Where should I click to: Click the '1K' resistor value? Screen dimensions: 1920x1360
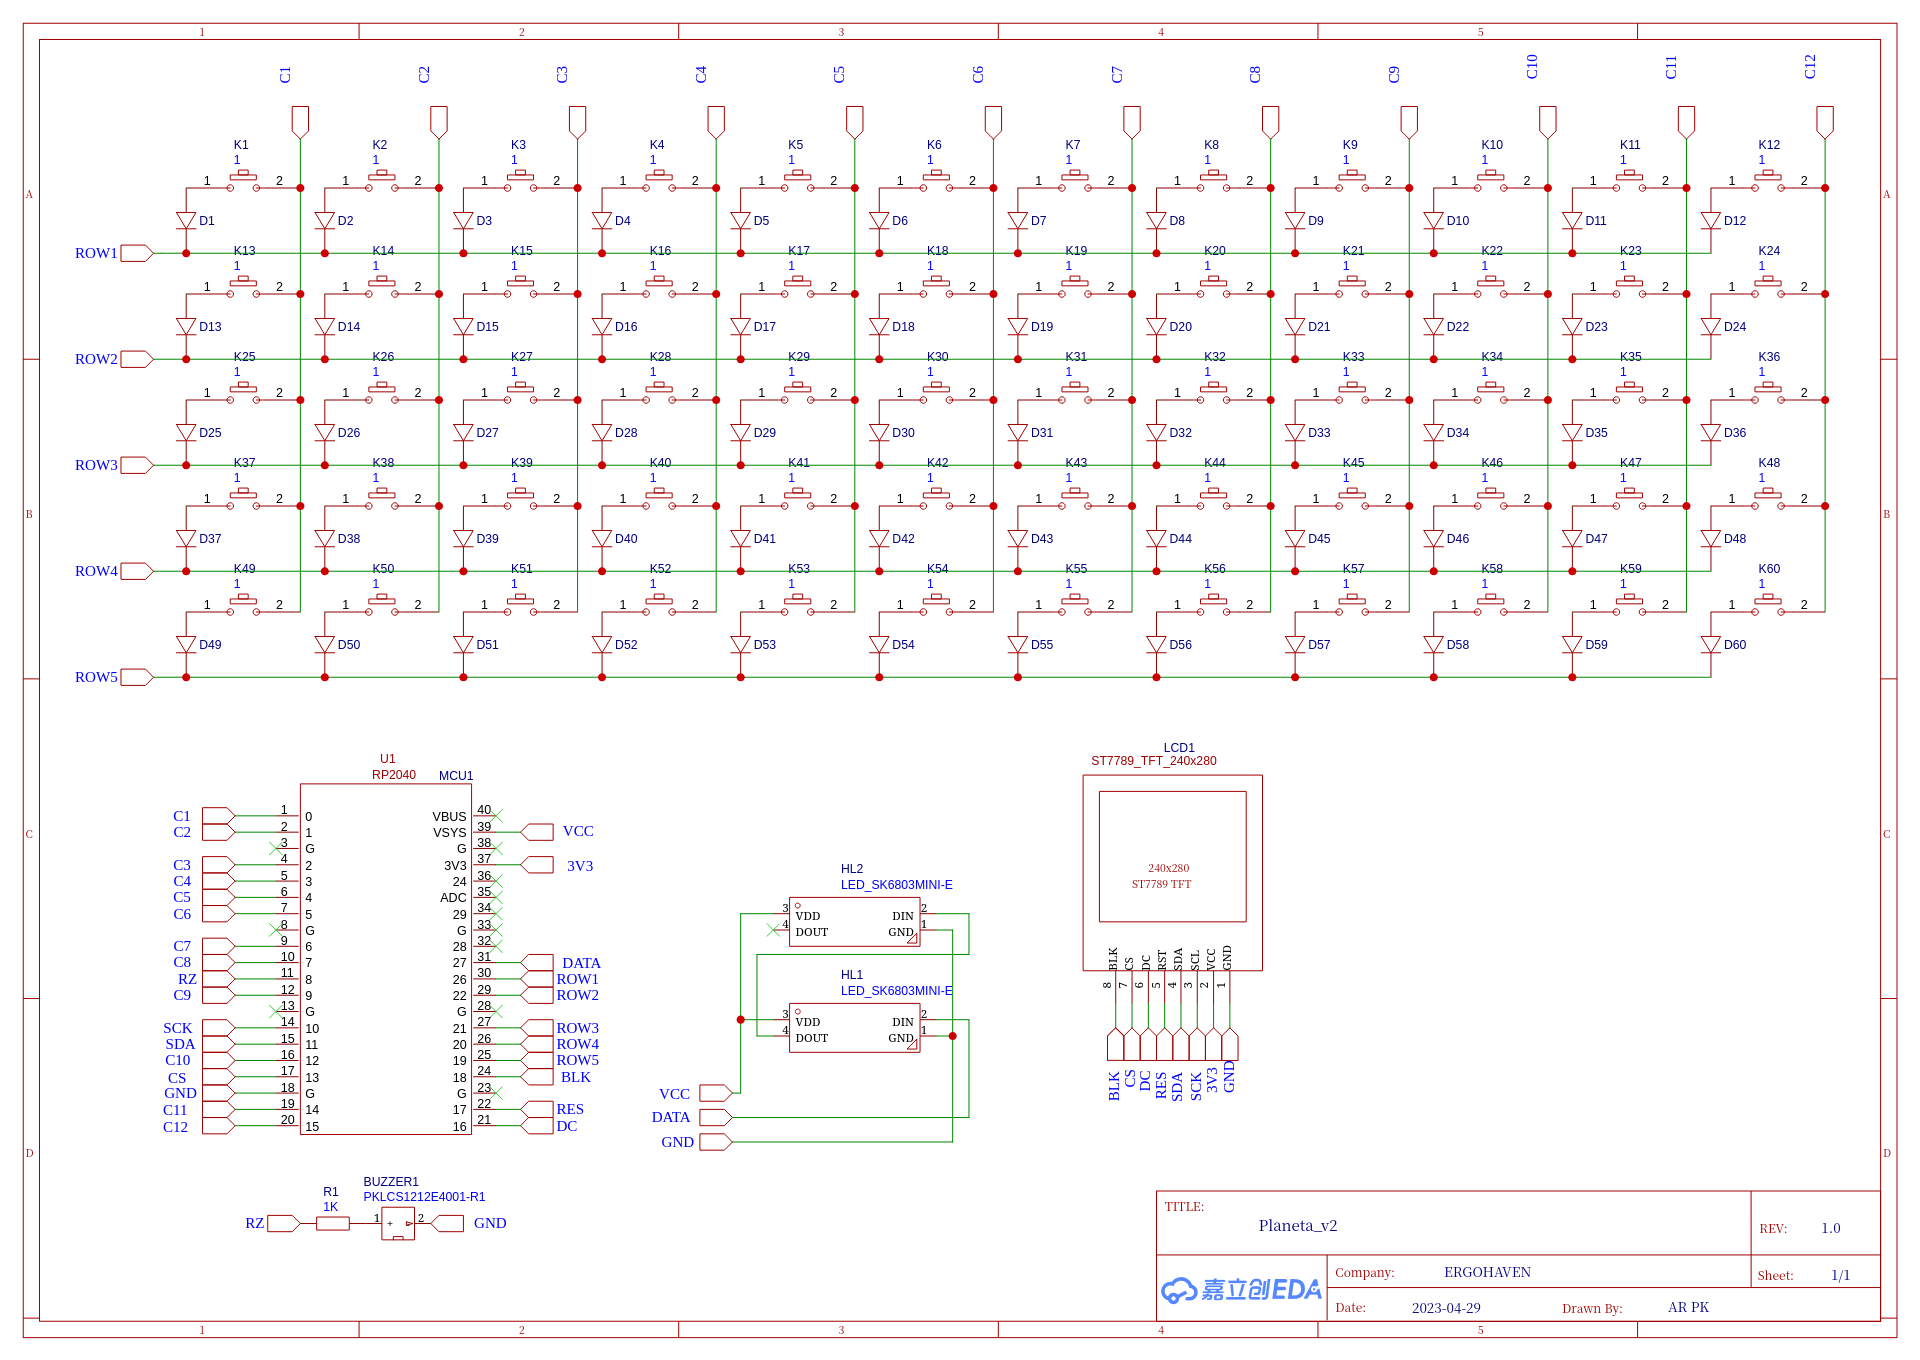330,1207
